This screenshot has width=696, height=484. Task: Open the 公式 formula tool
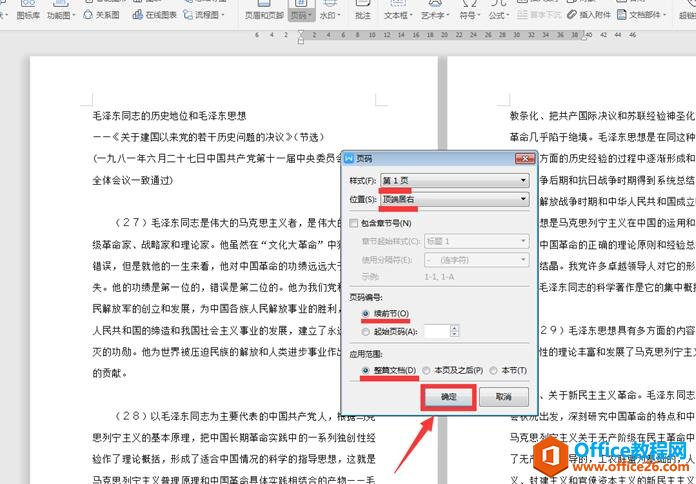click(498, 16)
